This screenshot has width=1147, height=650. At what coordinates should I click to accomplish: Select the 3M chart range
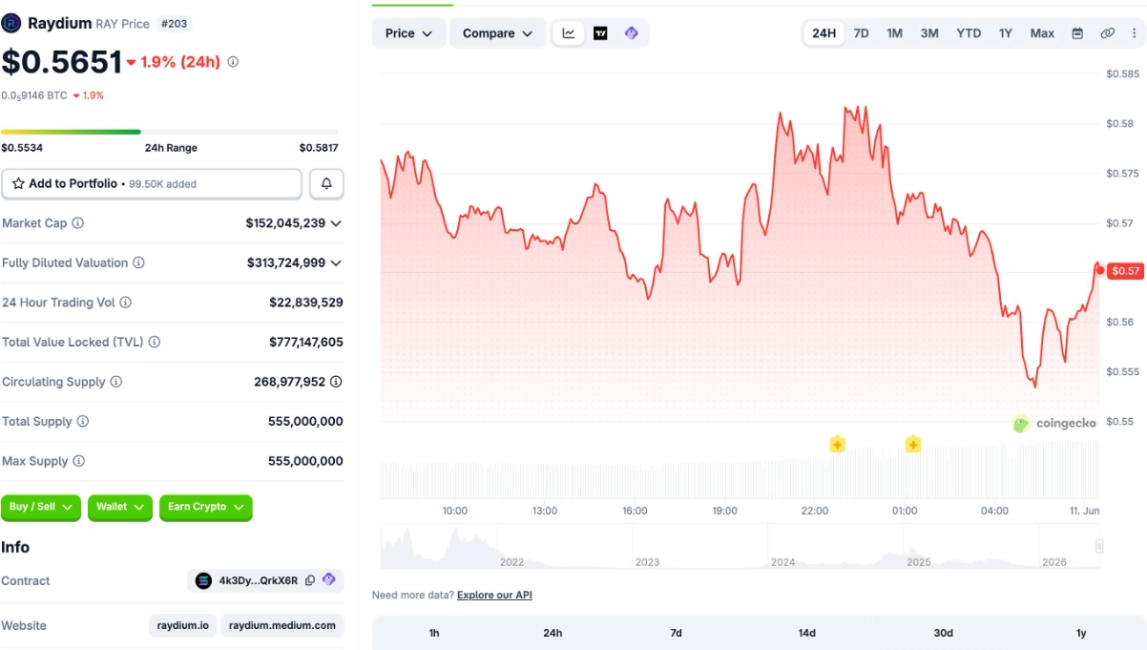point(929,33)
